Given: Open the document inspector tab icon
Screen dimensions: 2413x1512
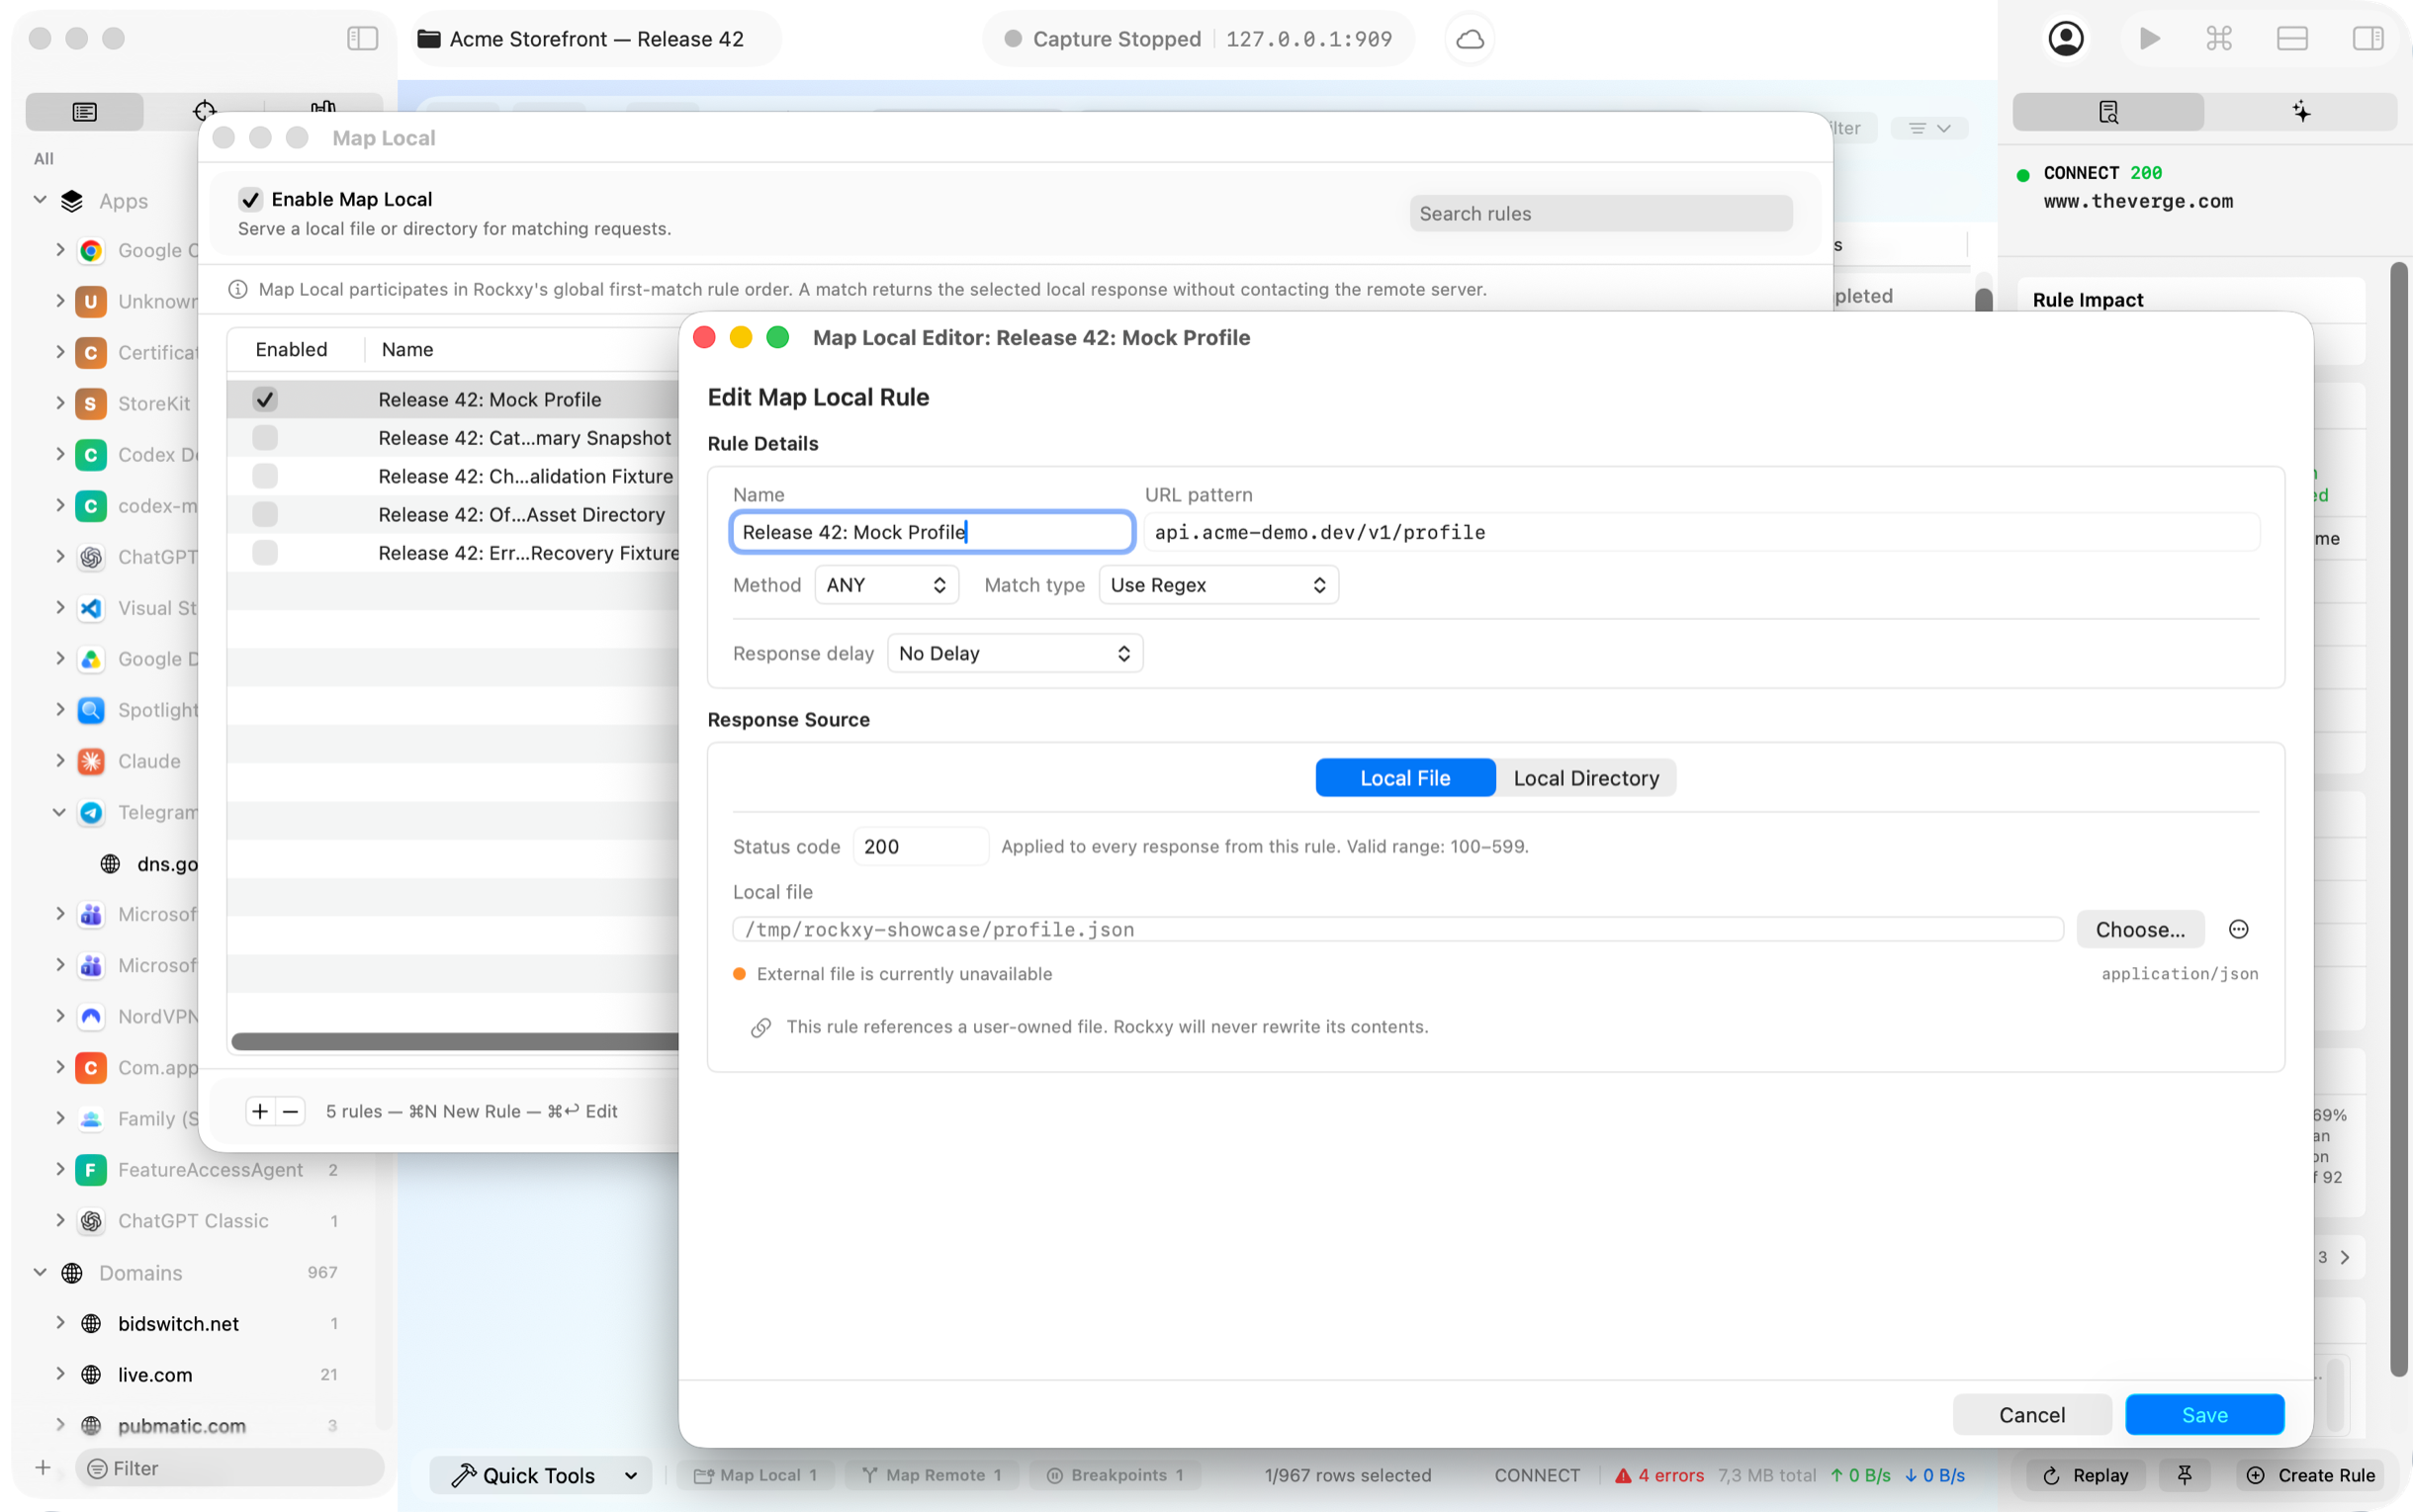Looking at the screenshot, I should (2108, 111).
